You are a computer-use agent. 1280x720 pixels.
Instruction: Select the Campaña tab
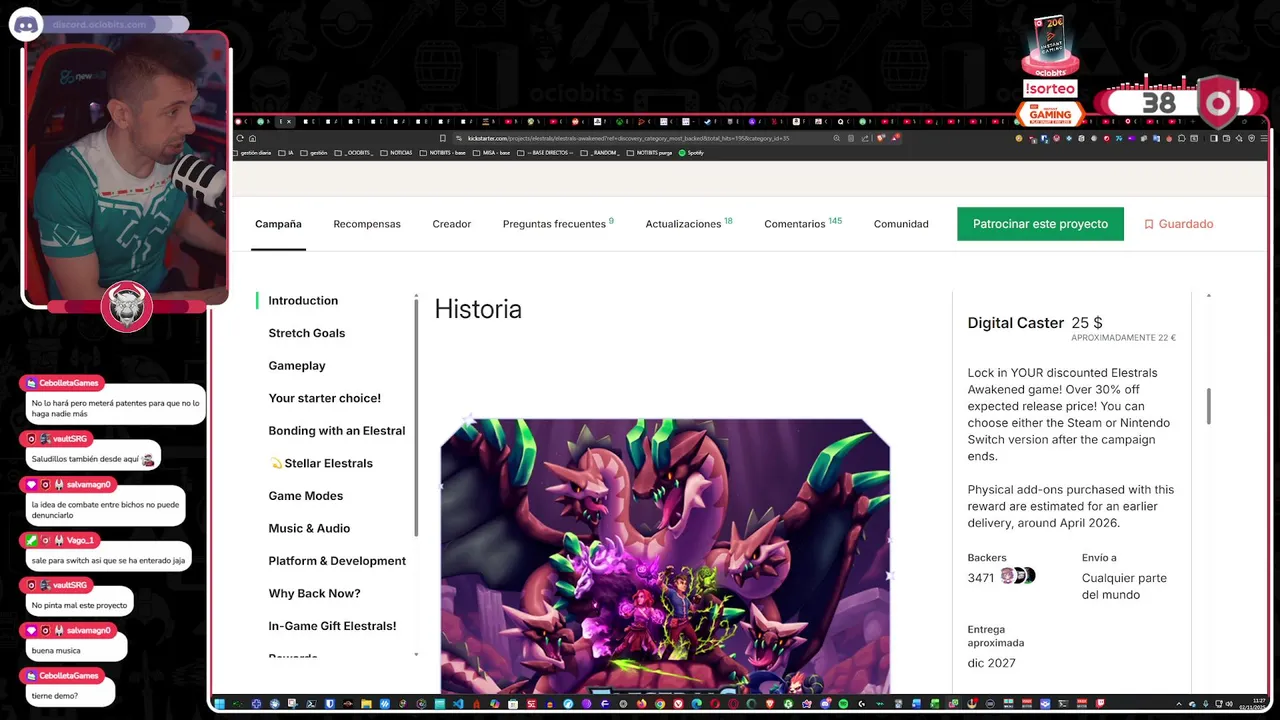278,224
